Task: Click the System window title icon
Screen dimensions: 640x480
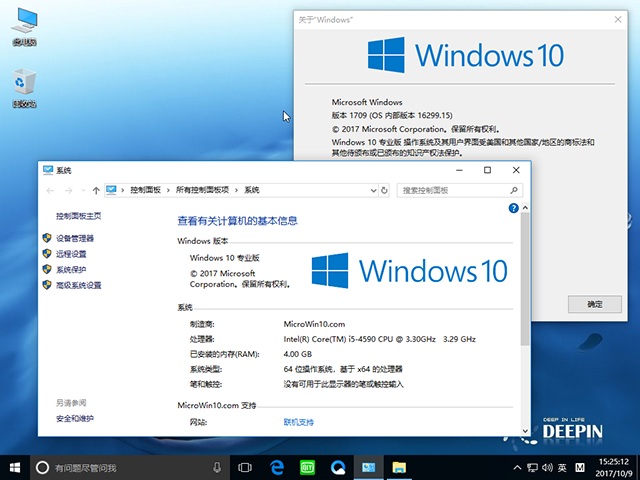Action: pos(48,170)
